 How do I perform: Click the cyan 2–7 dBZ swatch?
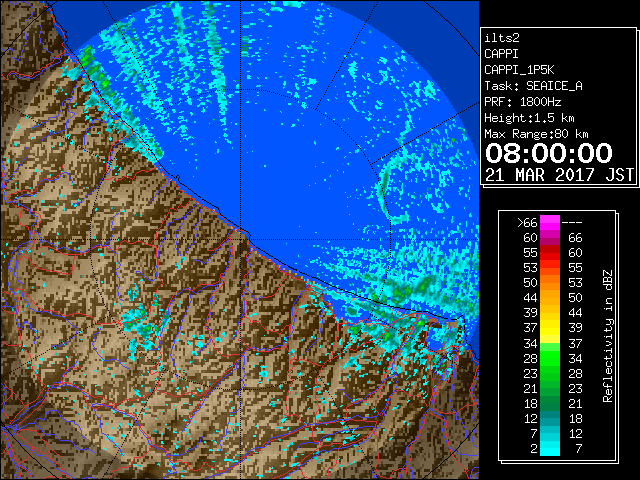pos(550,448)
